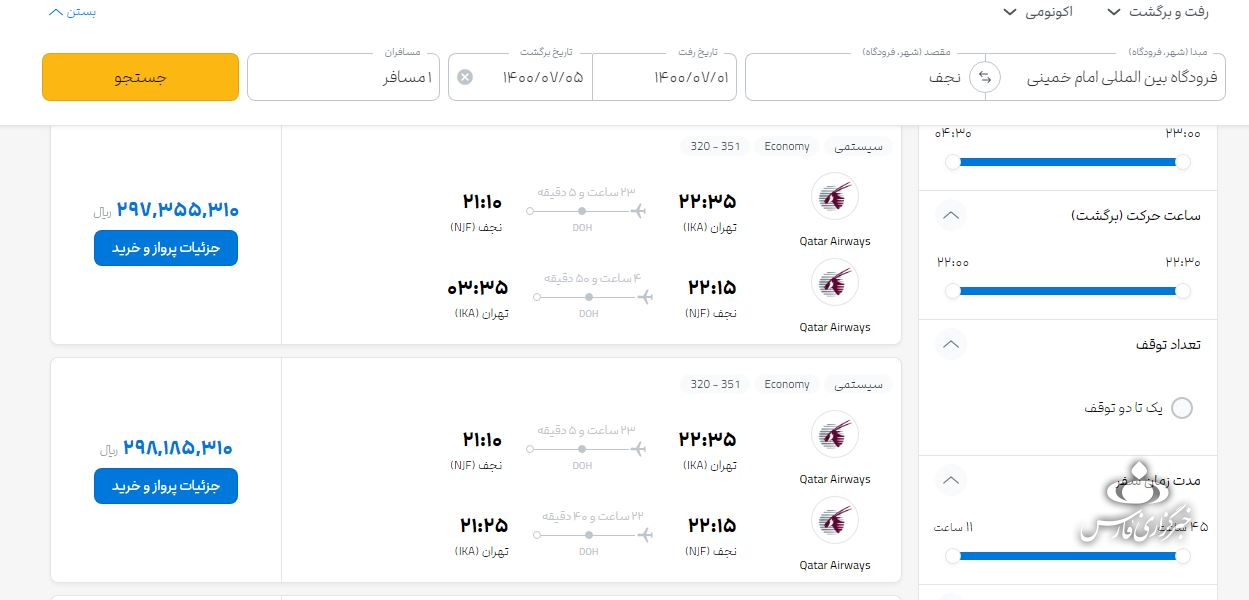1249x600 pixels.
Task: Click Qatar Airways logo of first outbound flight
Action: pyautogui.click(x=835, y=196)
